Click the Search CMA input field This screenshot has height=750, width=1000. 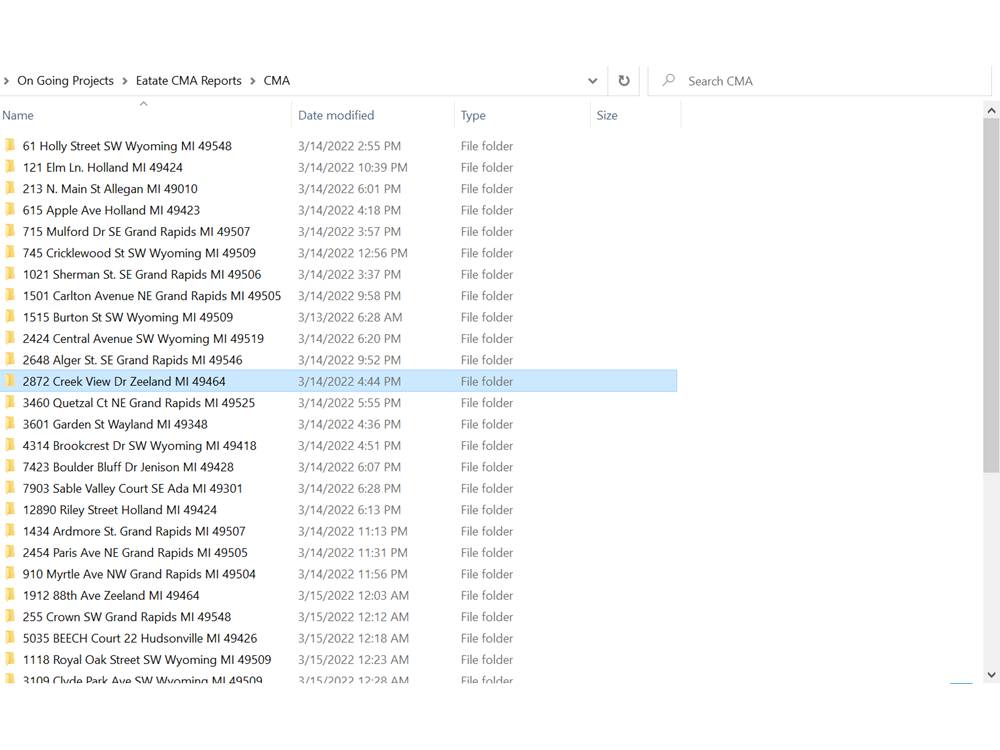820,81
